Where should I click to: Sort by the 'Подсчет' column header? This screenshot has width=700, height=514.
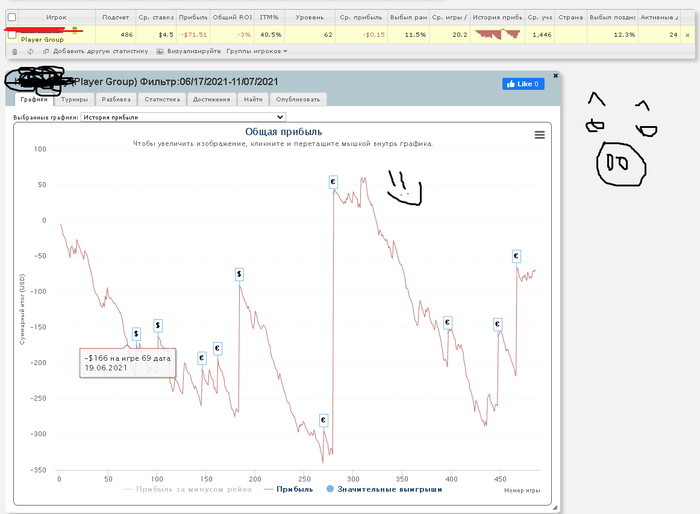116,17
